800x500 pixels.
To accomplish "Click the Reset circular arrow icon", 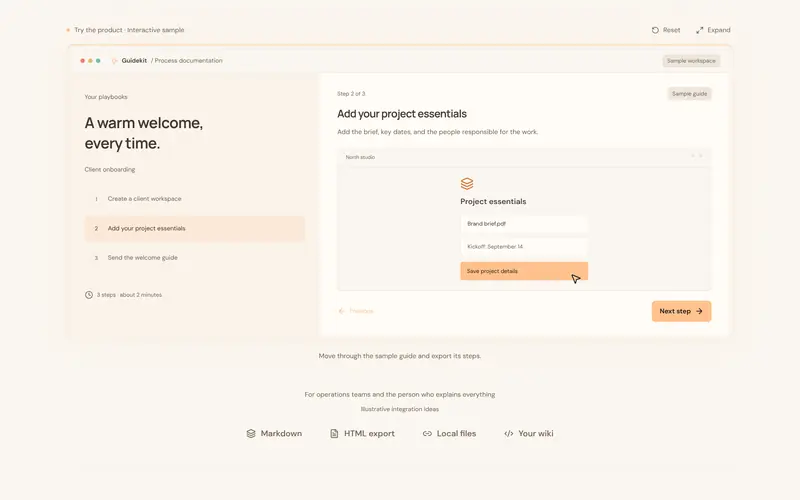I will (655, 30).
